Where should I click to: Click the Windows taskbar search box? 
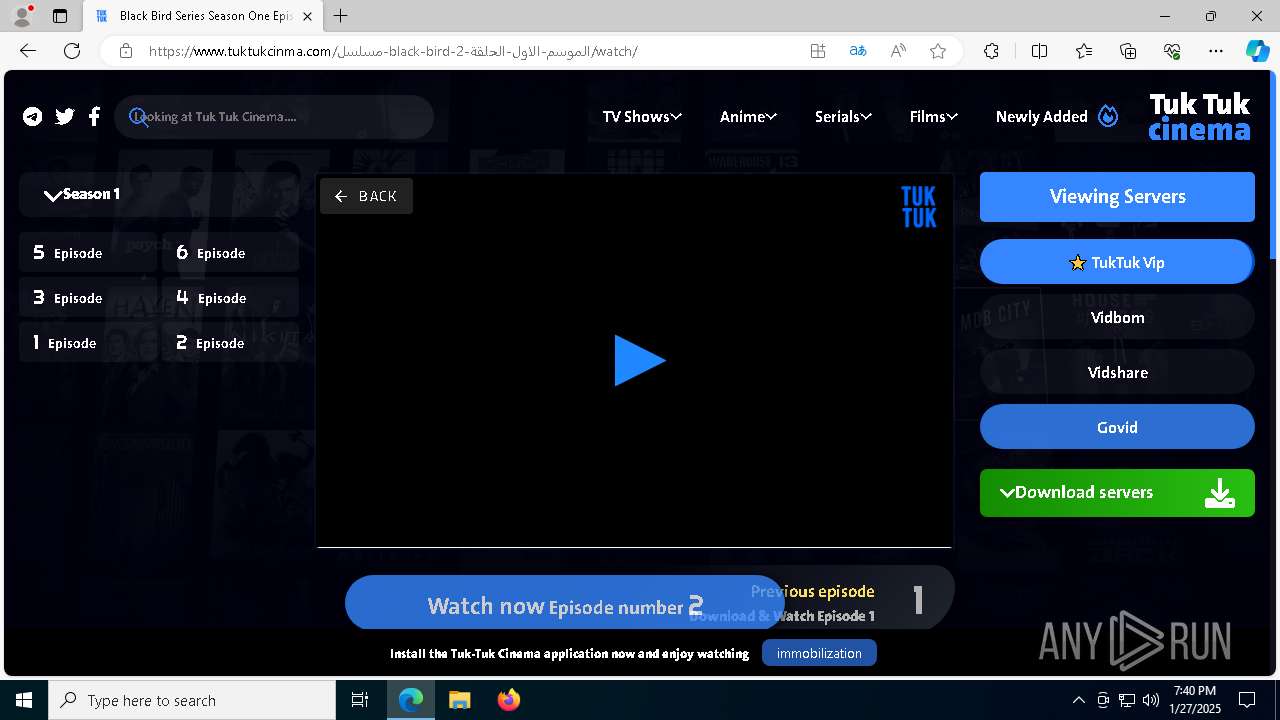192,700
